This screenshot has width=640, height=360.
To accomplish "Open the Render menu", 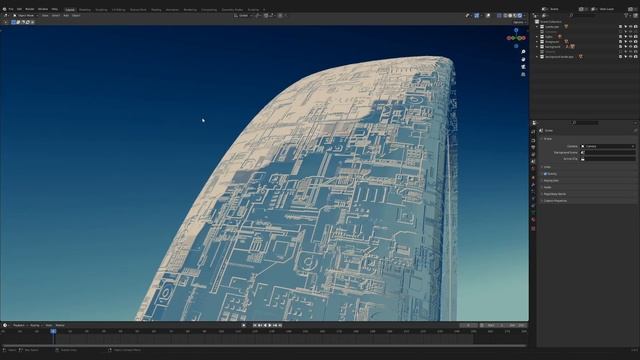I will (30, 9).
